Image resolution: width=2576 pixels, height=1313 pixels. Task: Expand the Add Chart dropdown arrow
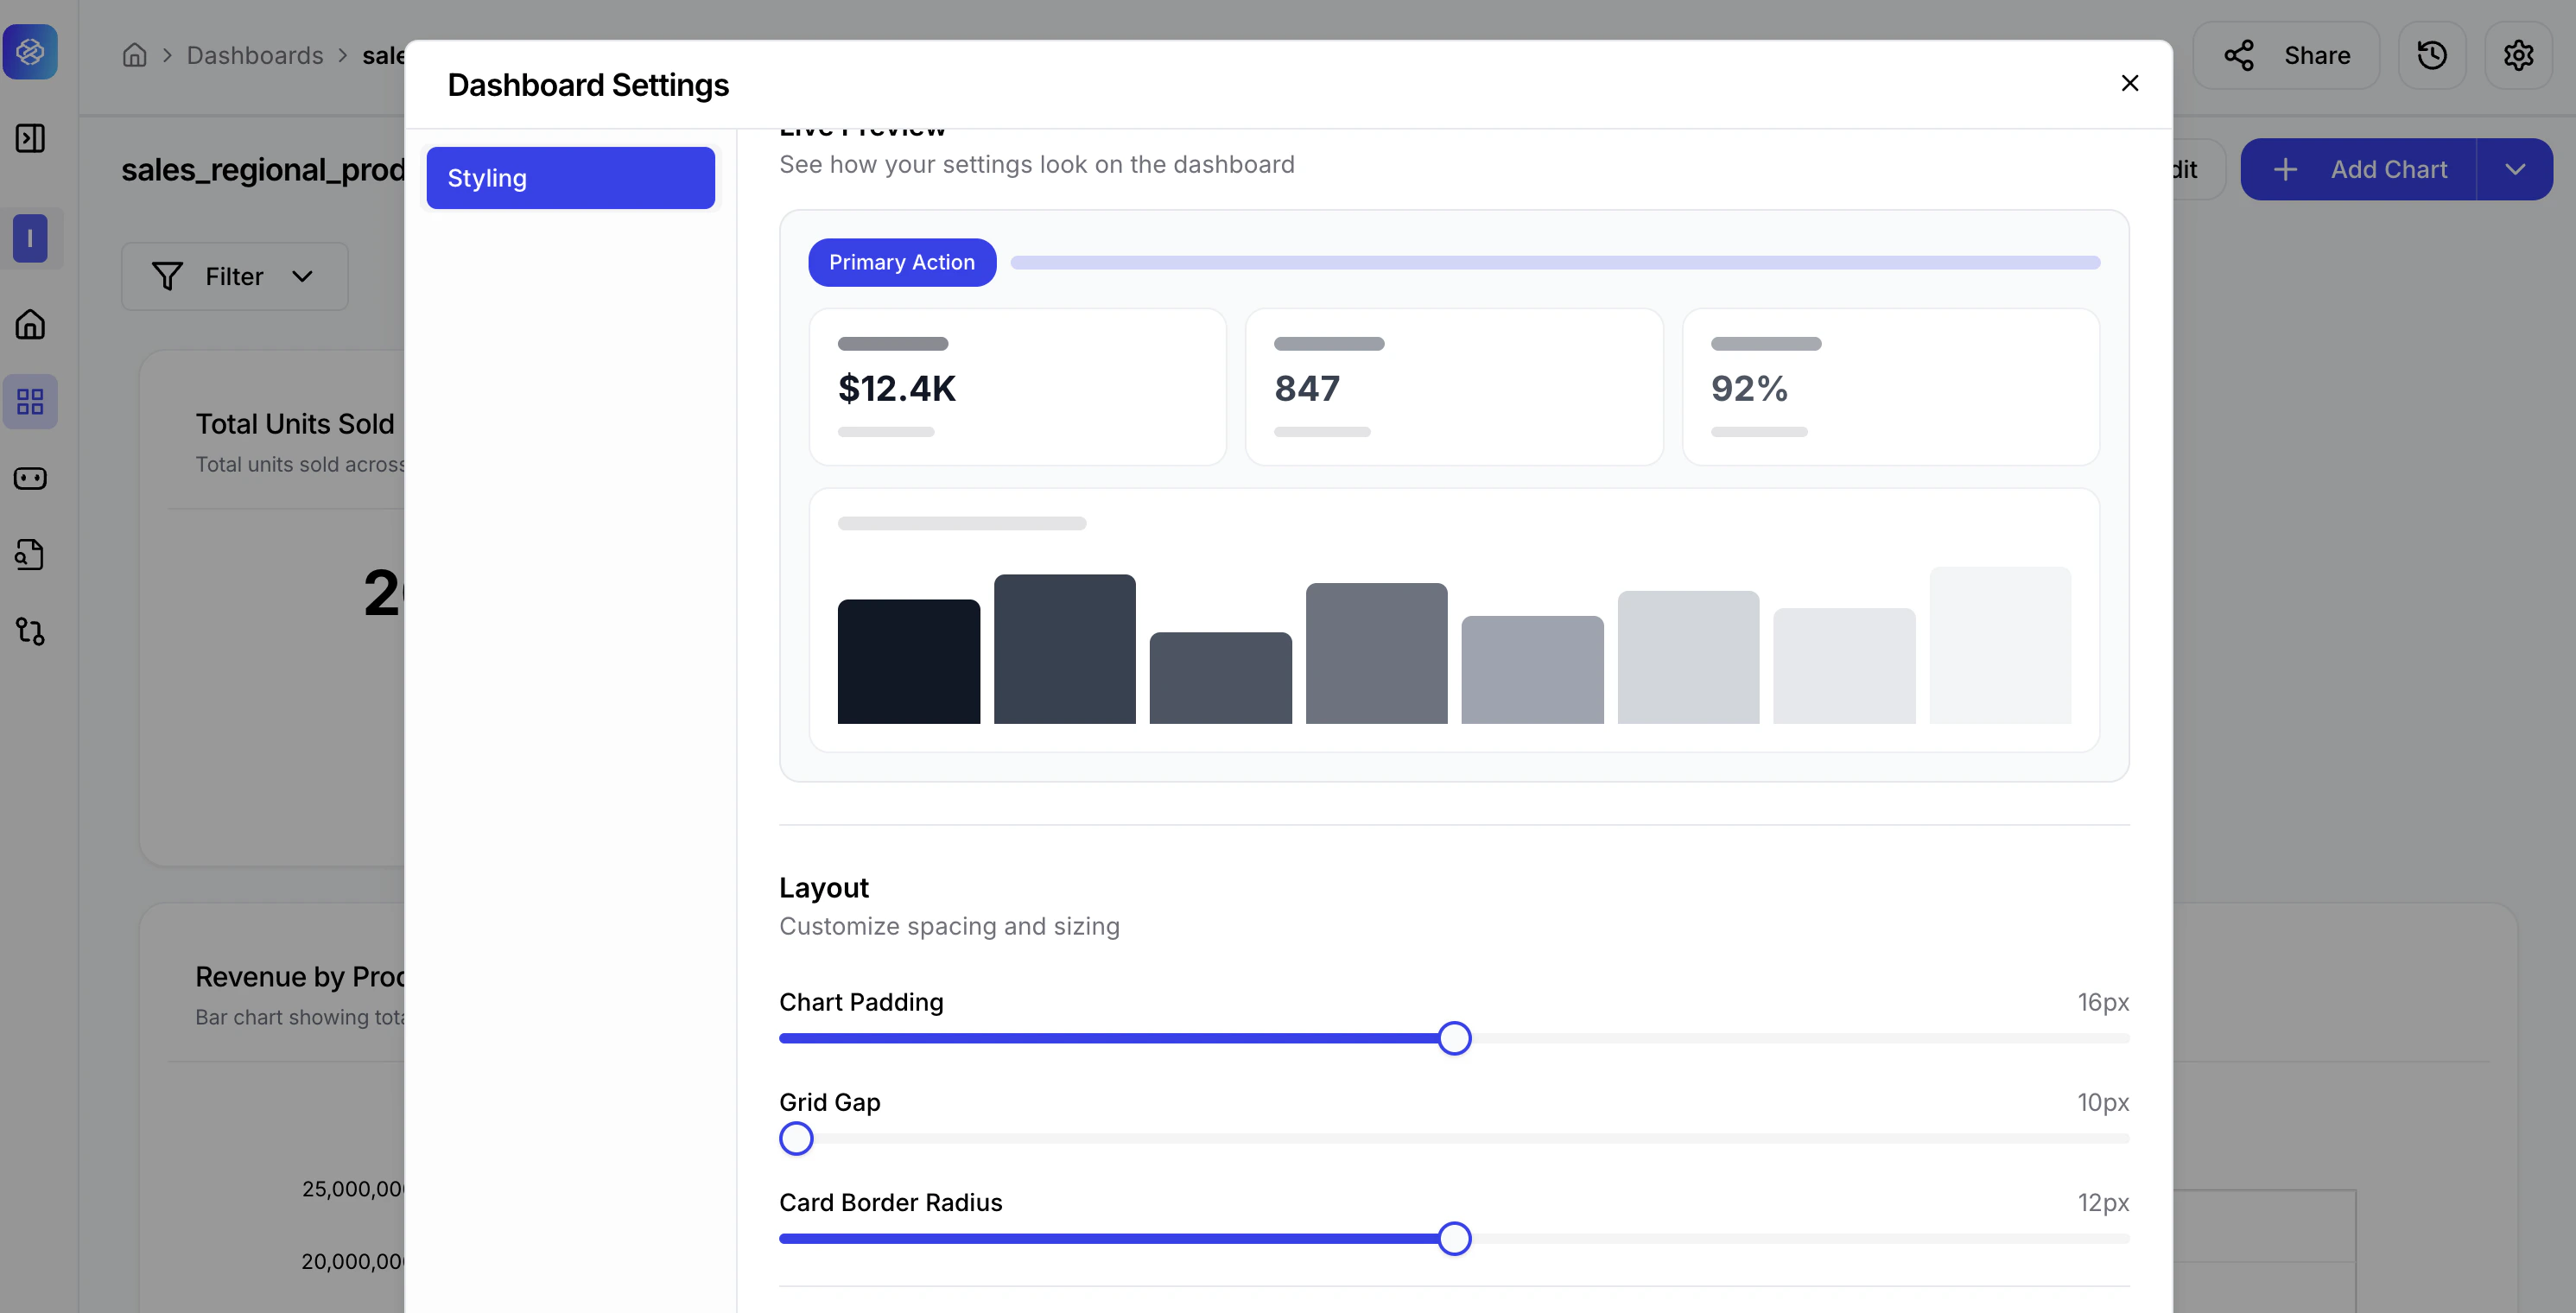pyautogui.click(x=2515, y=169)
